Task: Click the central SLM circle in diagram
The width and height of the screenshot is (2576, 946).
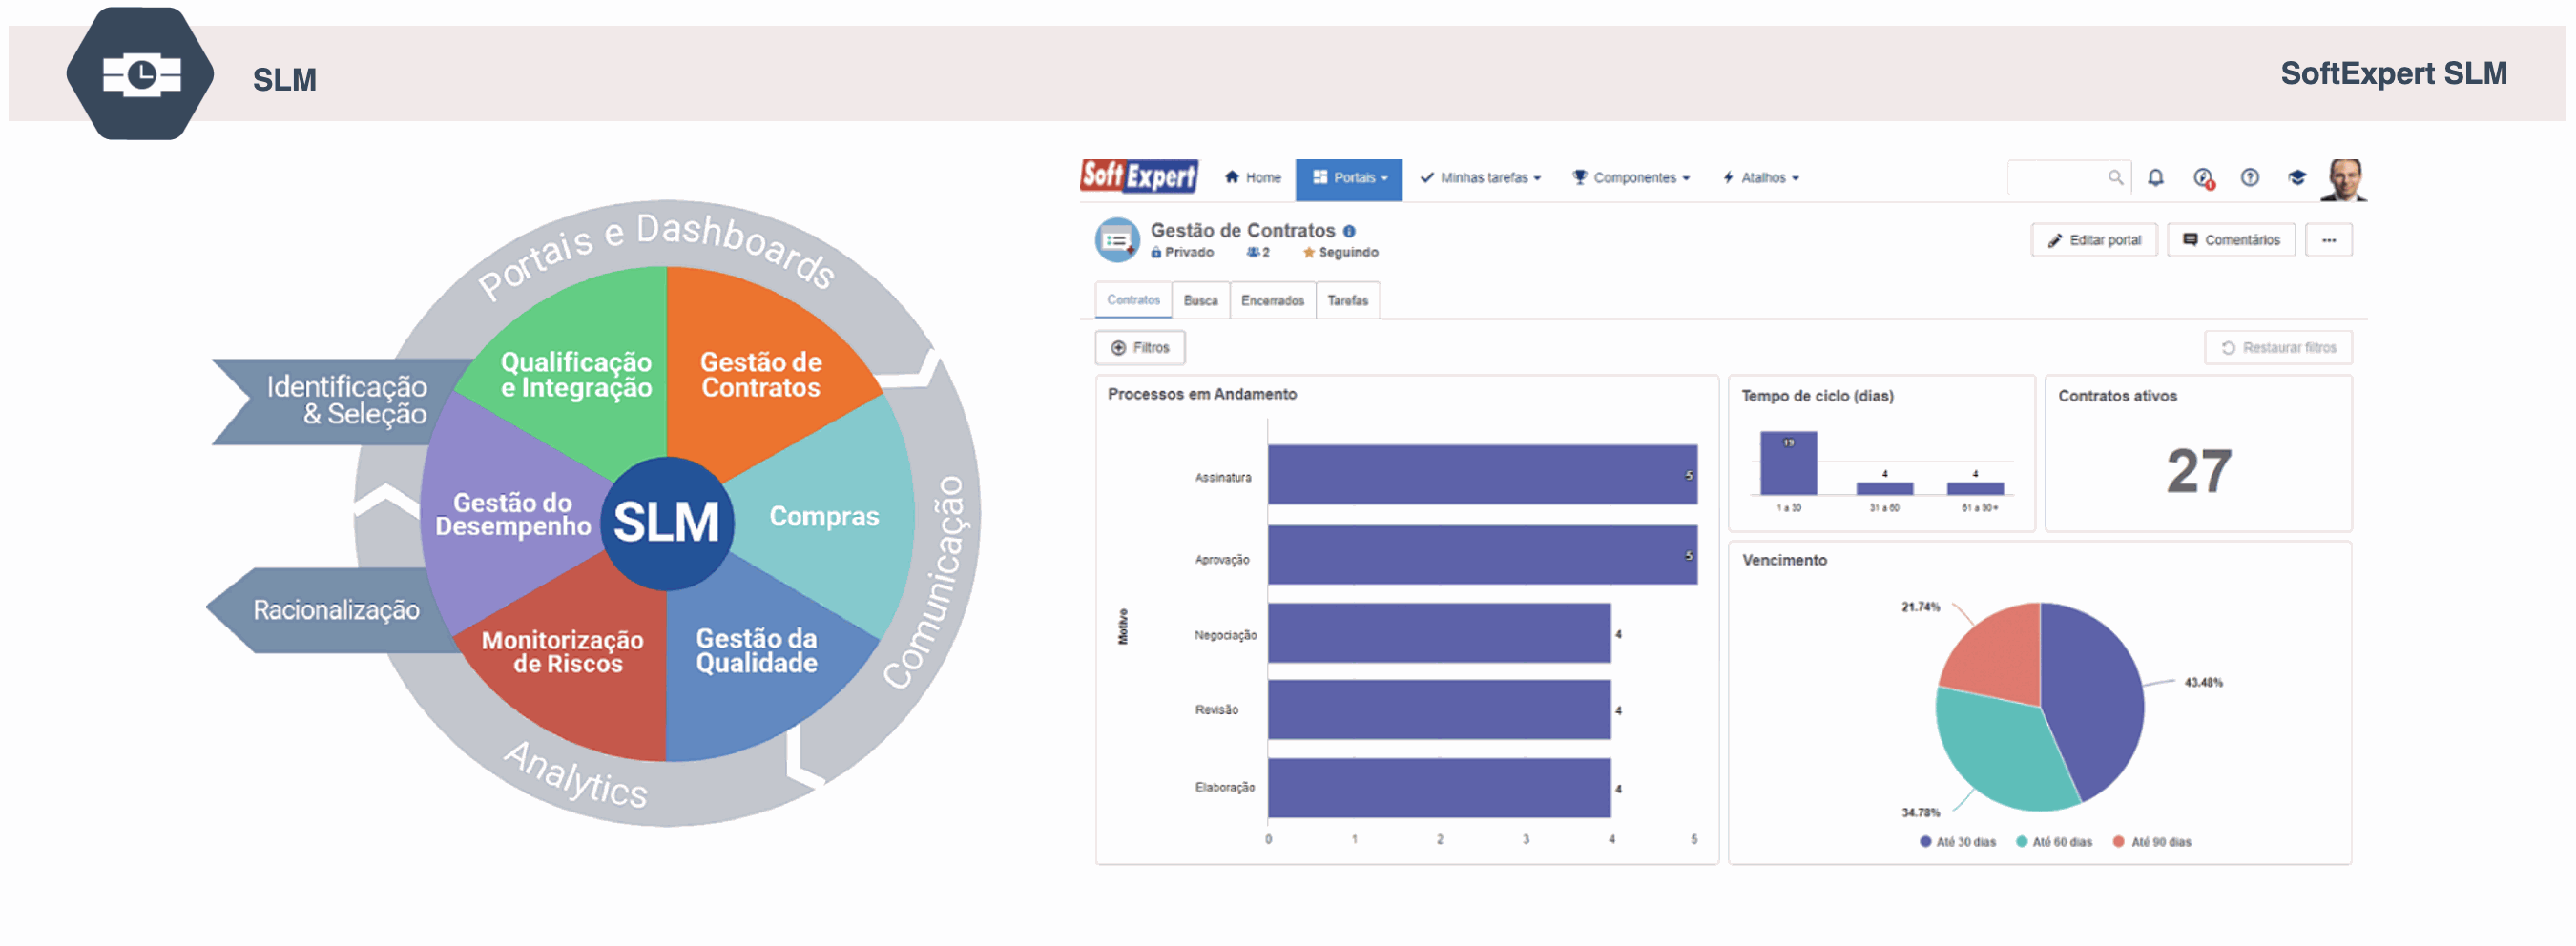Action: 667,523
